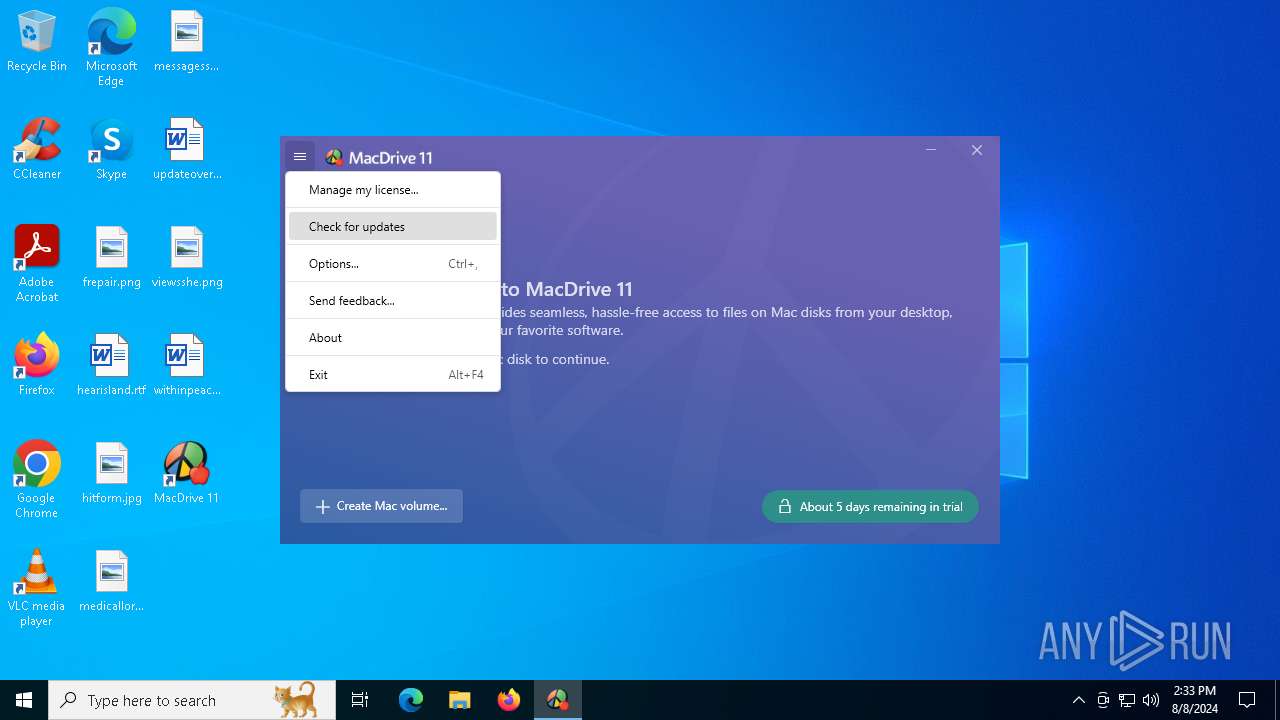1280x720 pixels.
Task: Click Create Mac volume... button
Action: click(x=381, y=506)
